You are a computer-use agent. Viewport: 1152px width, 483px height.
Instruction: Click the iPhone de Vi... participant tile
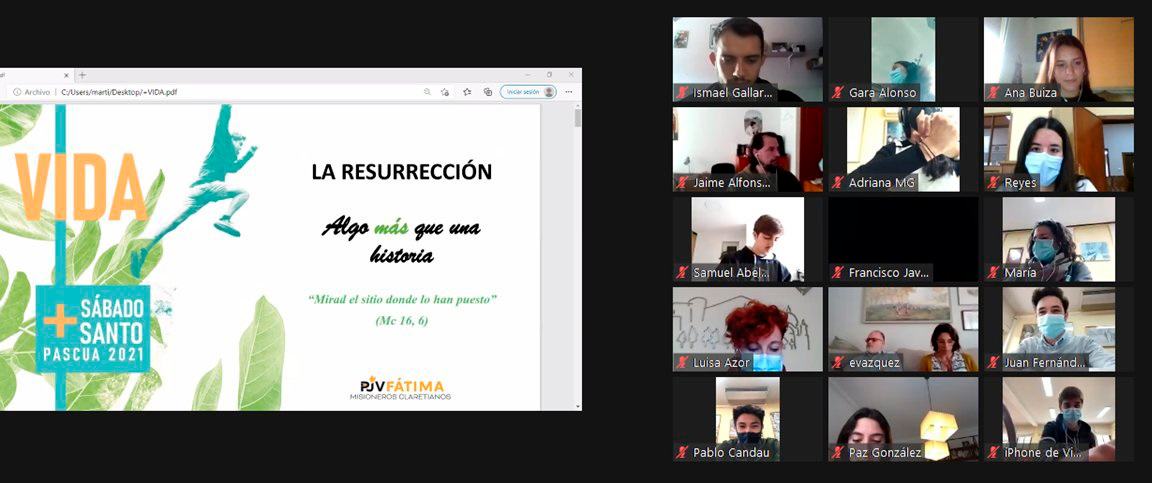point(1059,415)
